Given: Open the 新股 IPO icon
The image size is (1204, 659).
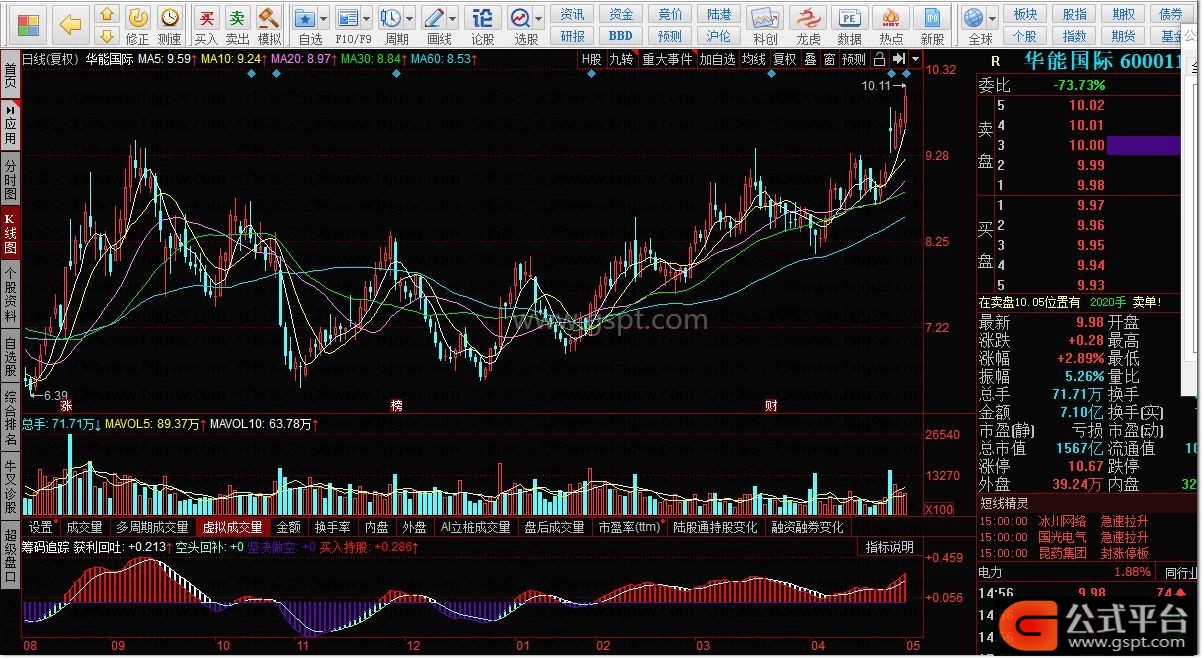Looking at the screenshot, I should 932,18.
